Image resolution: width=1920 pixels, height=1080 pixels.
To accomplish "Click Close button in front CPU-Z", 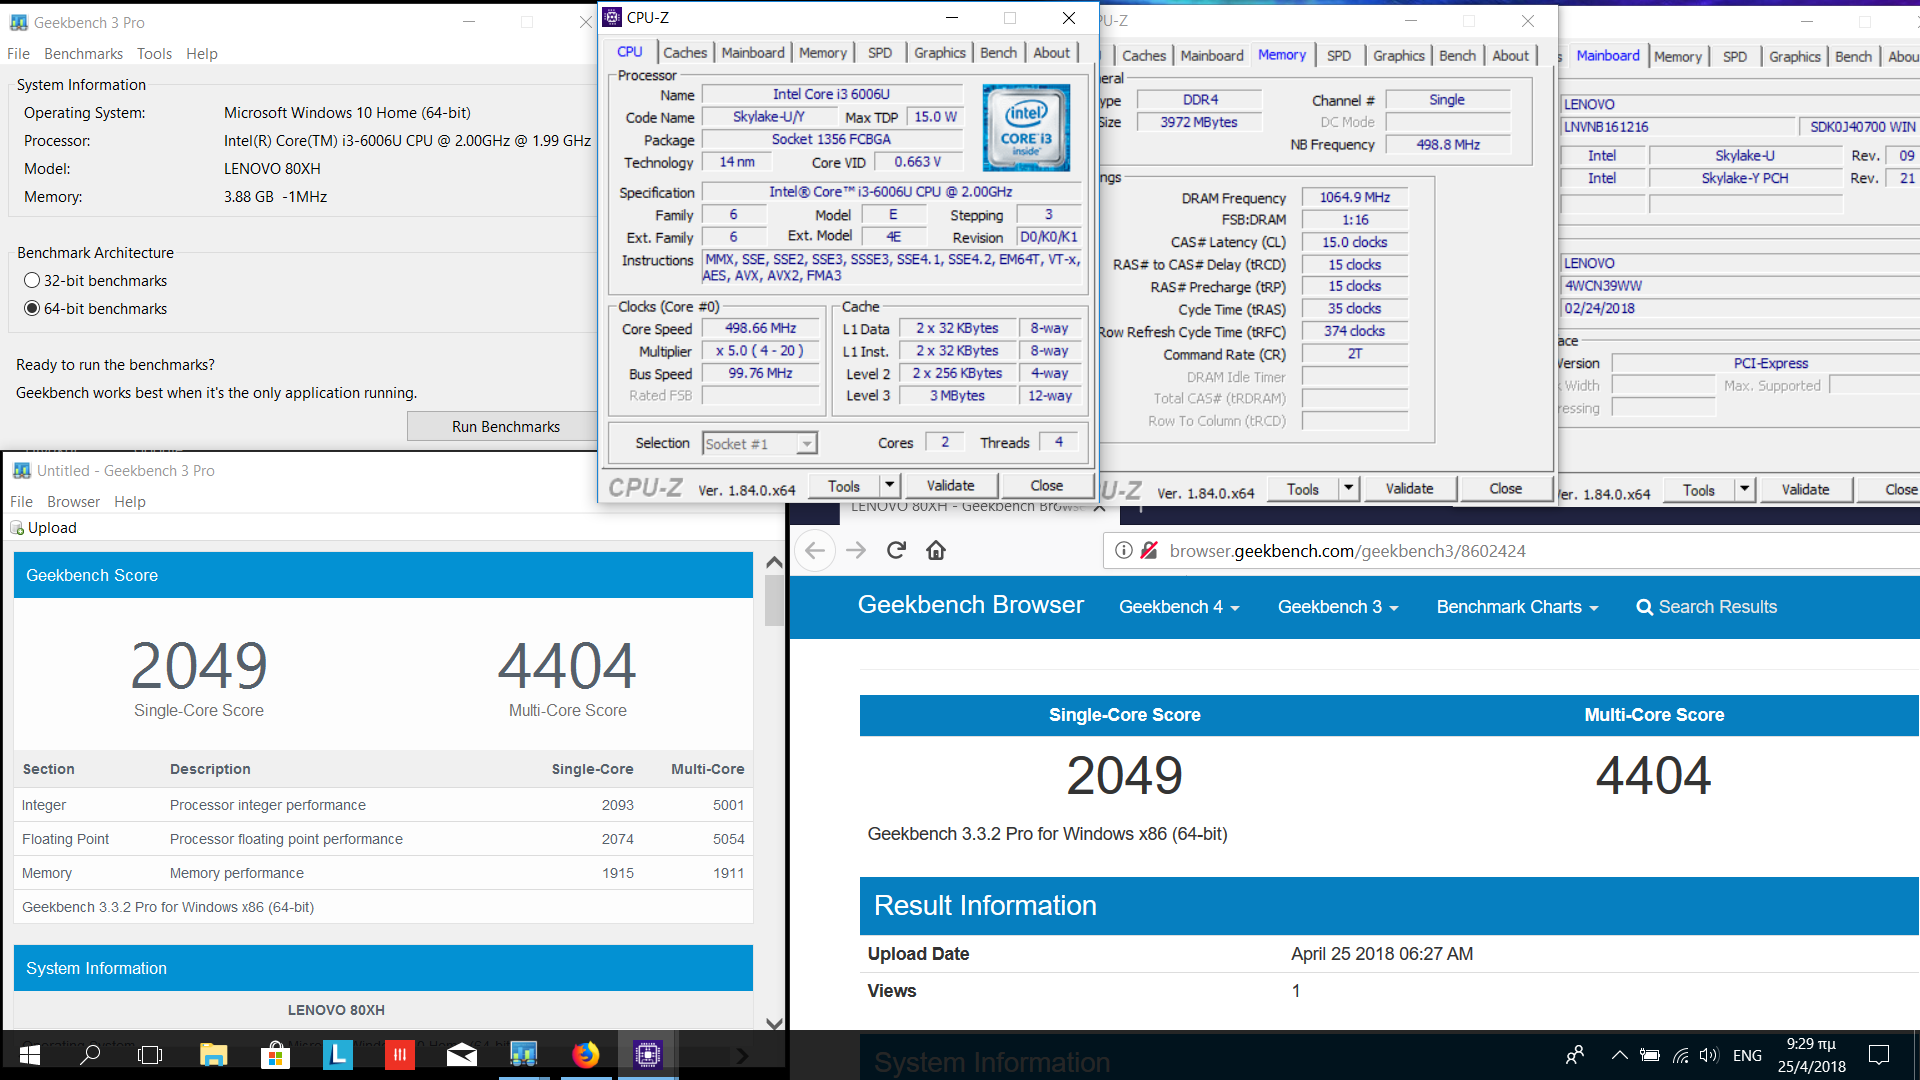I will pos(1046,485).
